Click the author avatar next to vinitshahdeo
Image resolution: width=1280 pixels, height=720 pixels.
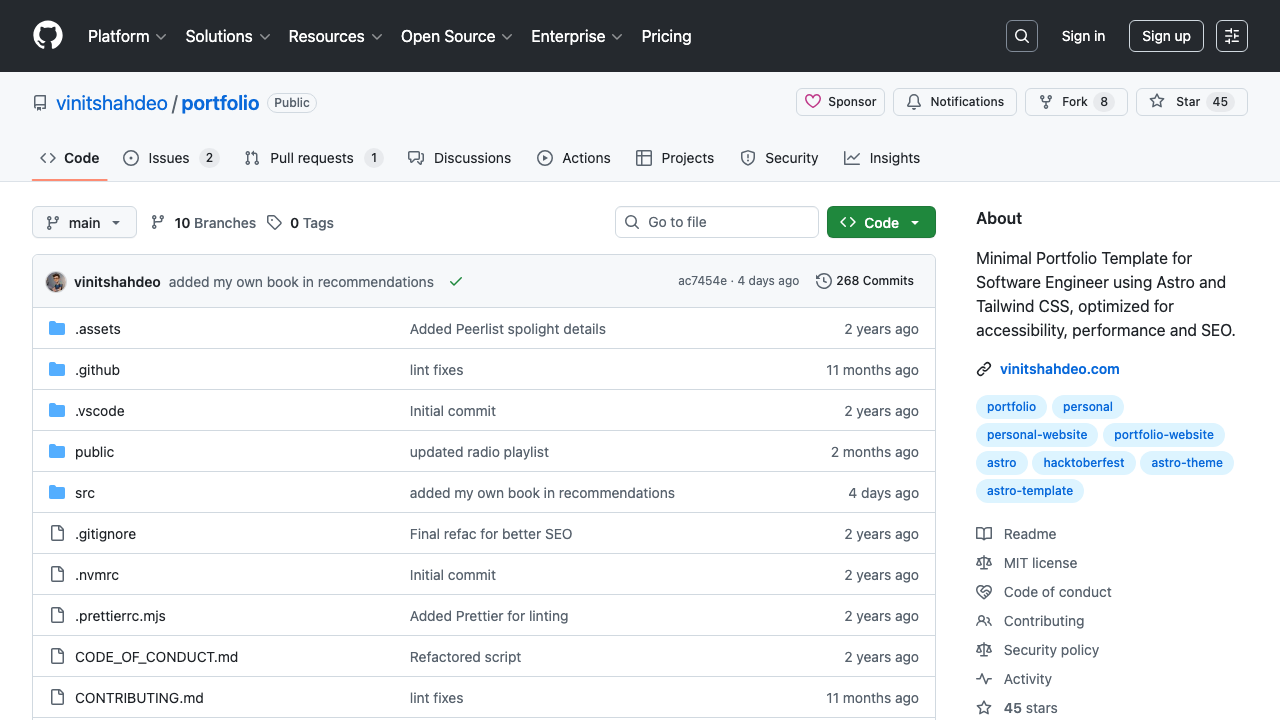coord(56,281)
